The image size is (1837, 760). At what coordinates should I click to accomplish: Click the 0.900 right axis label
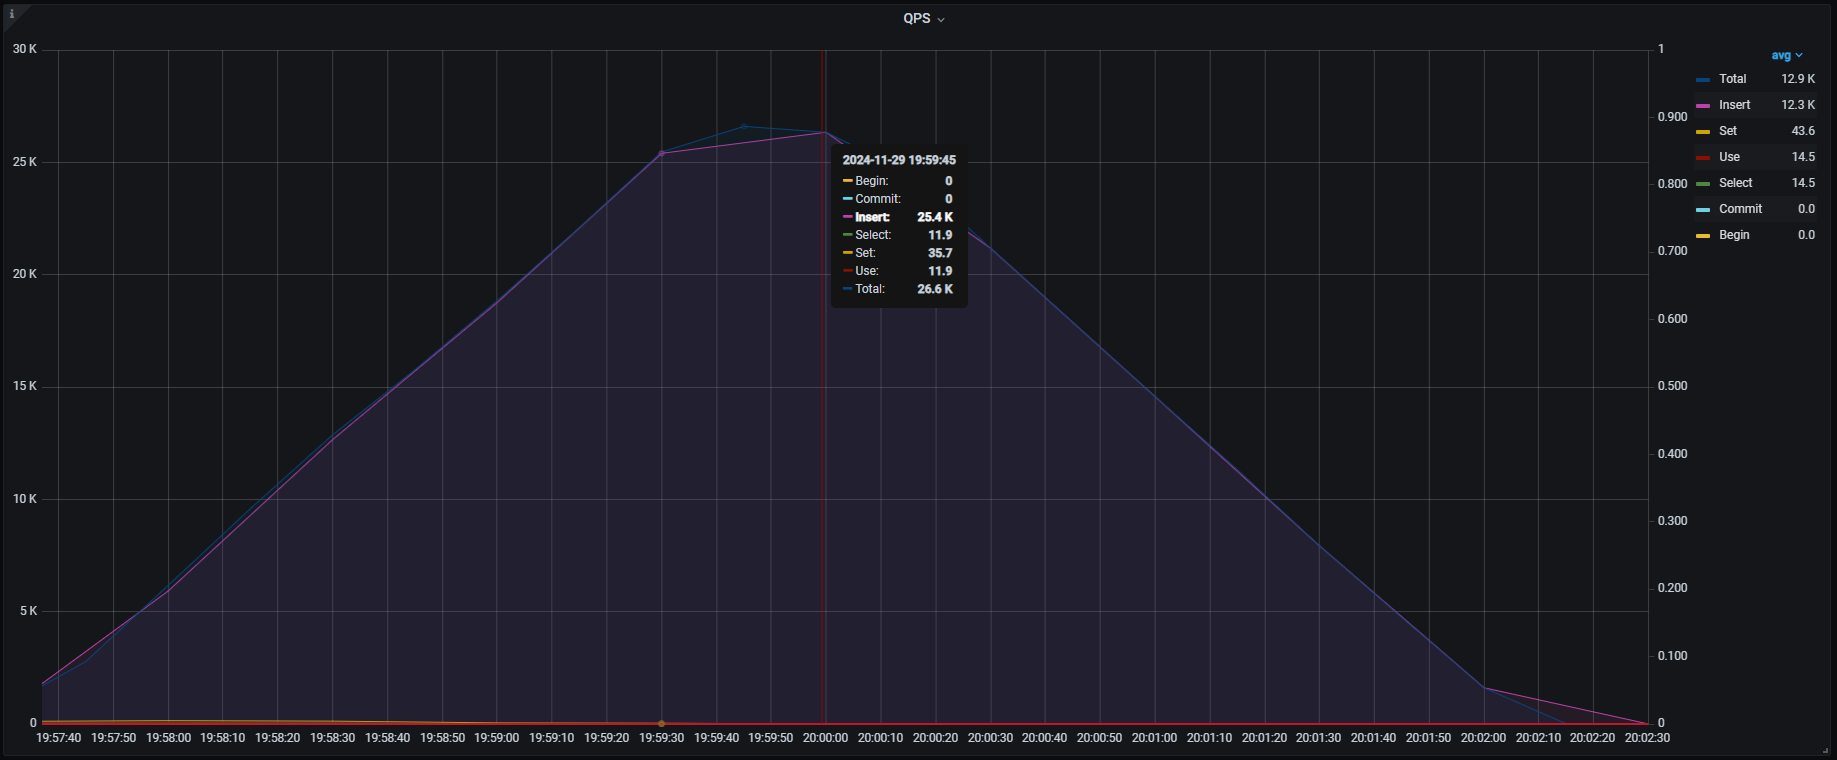(x=1672, y=117)
